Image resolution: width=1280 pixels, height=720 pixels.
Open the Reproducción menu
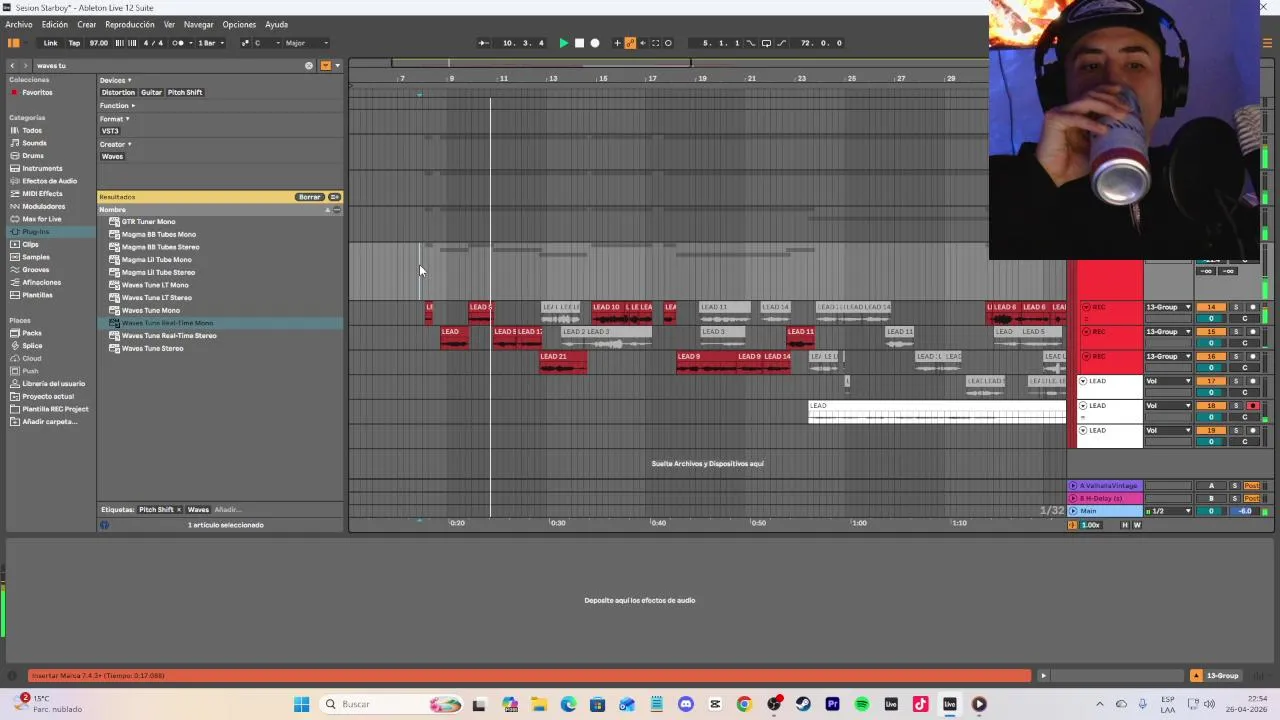point(130,24)
